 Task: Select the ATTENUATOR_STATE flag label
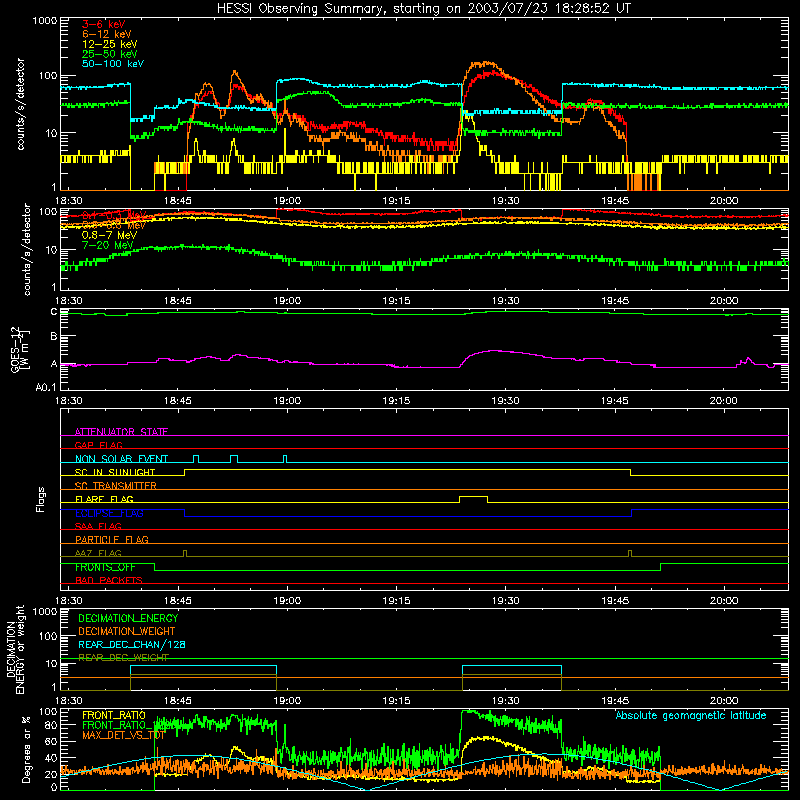[x=121, y=432]
